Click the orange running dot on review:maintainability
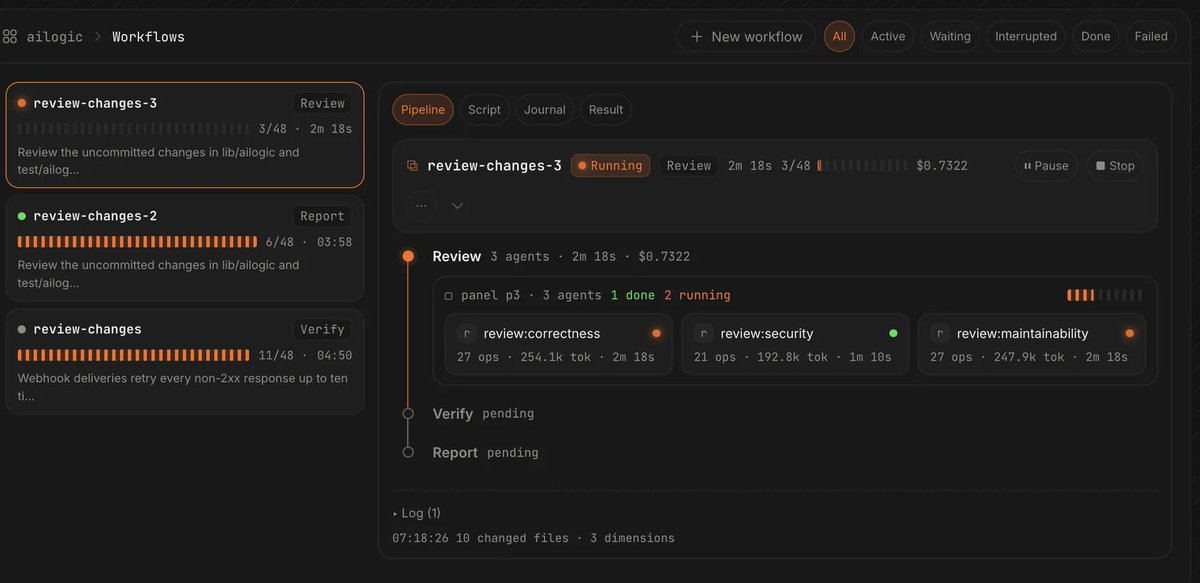This screenshot has width=1200, height=583. (1129, 333)
